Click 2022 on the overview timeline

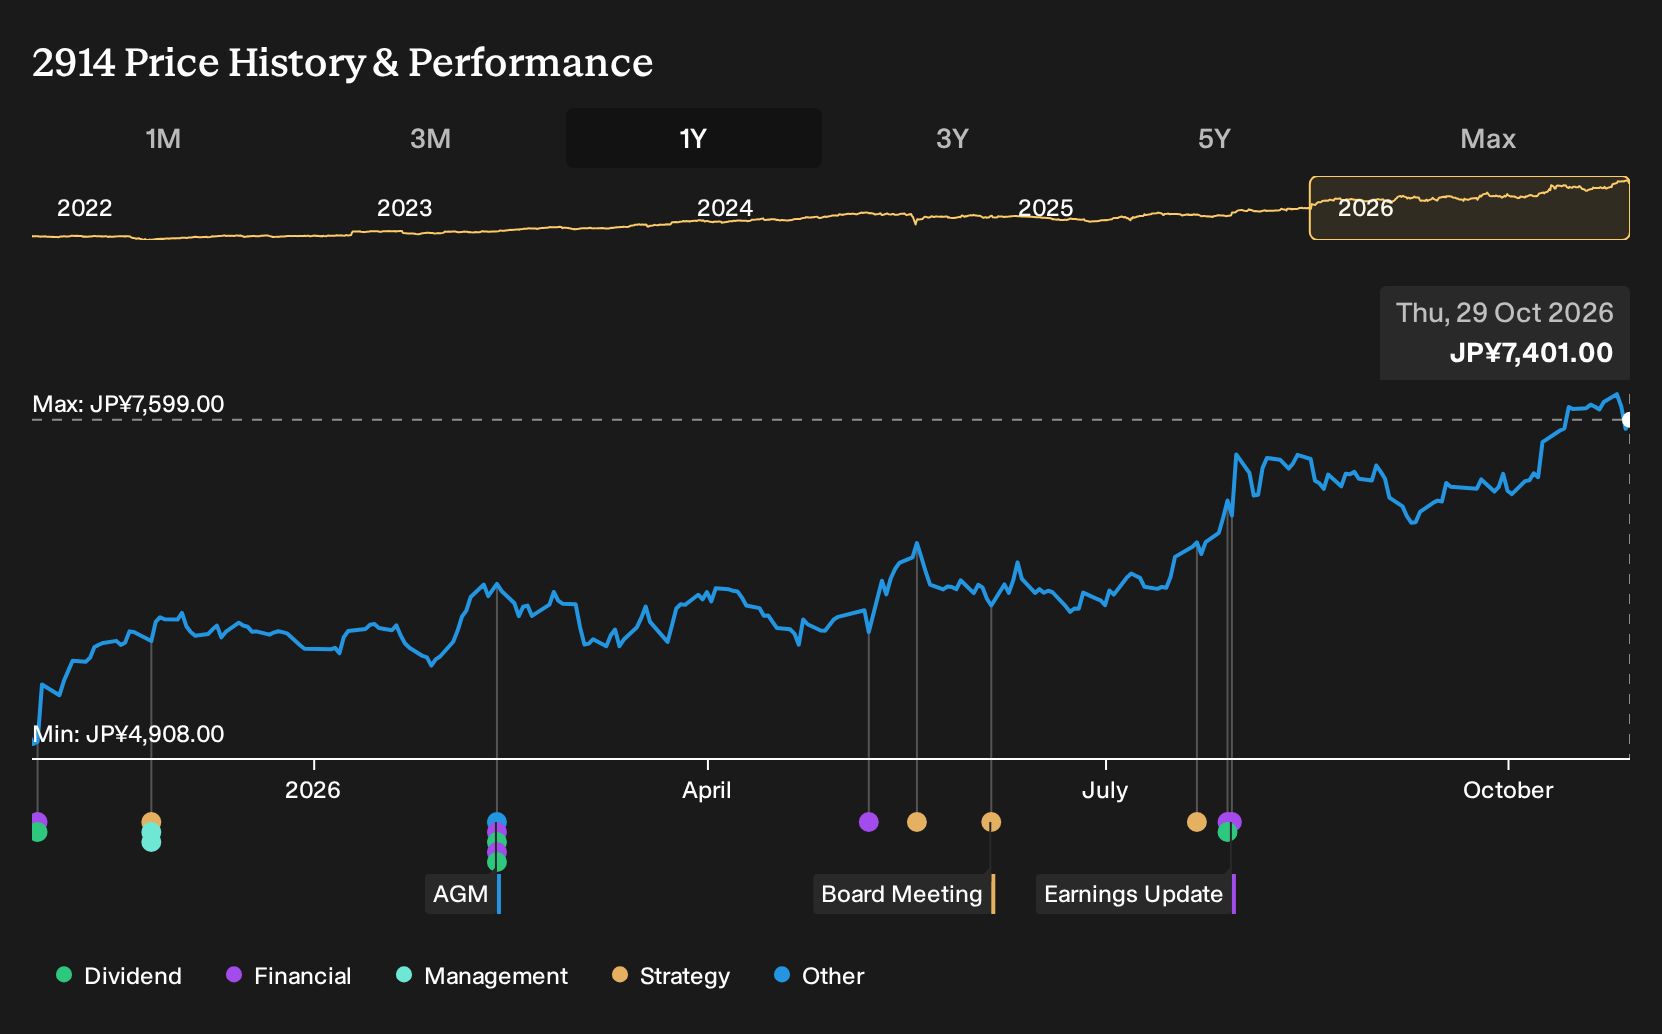[84, 208]
